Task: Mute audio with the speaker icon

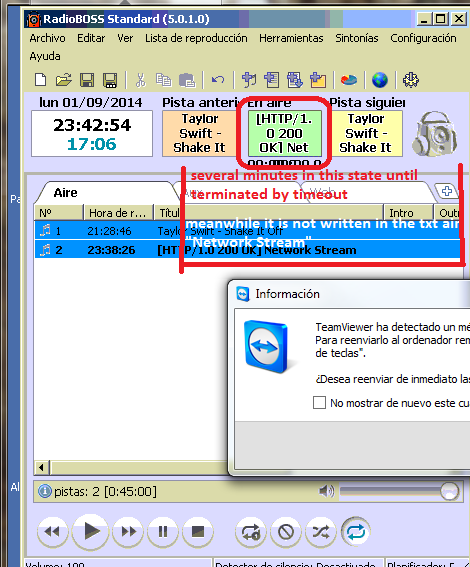Action: point(326,491)
